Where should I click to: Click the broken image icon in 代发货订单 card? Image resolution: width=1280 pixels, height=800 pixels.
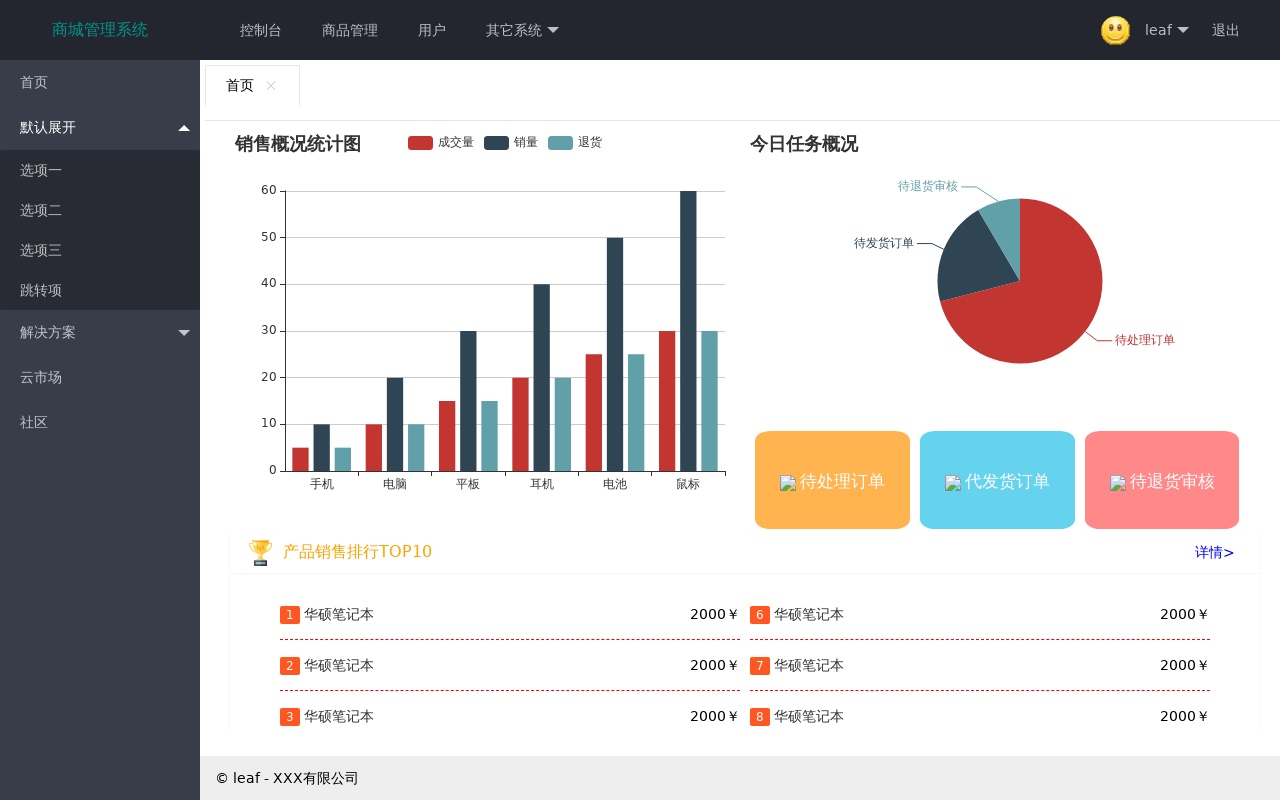point(953,483)
